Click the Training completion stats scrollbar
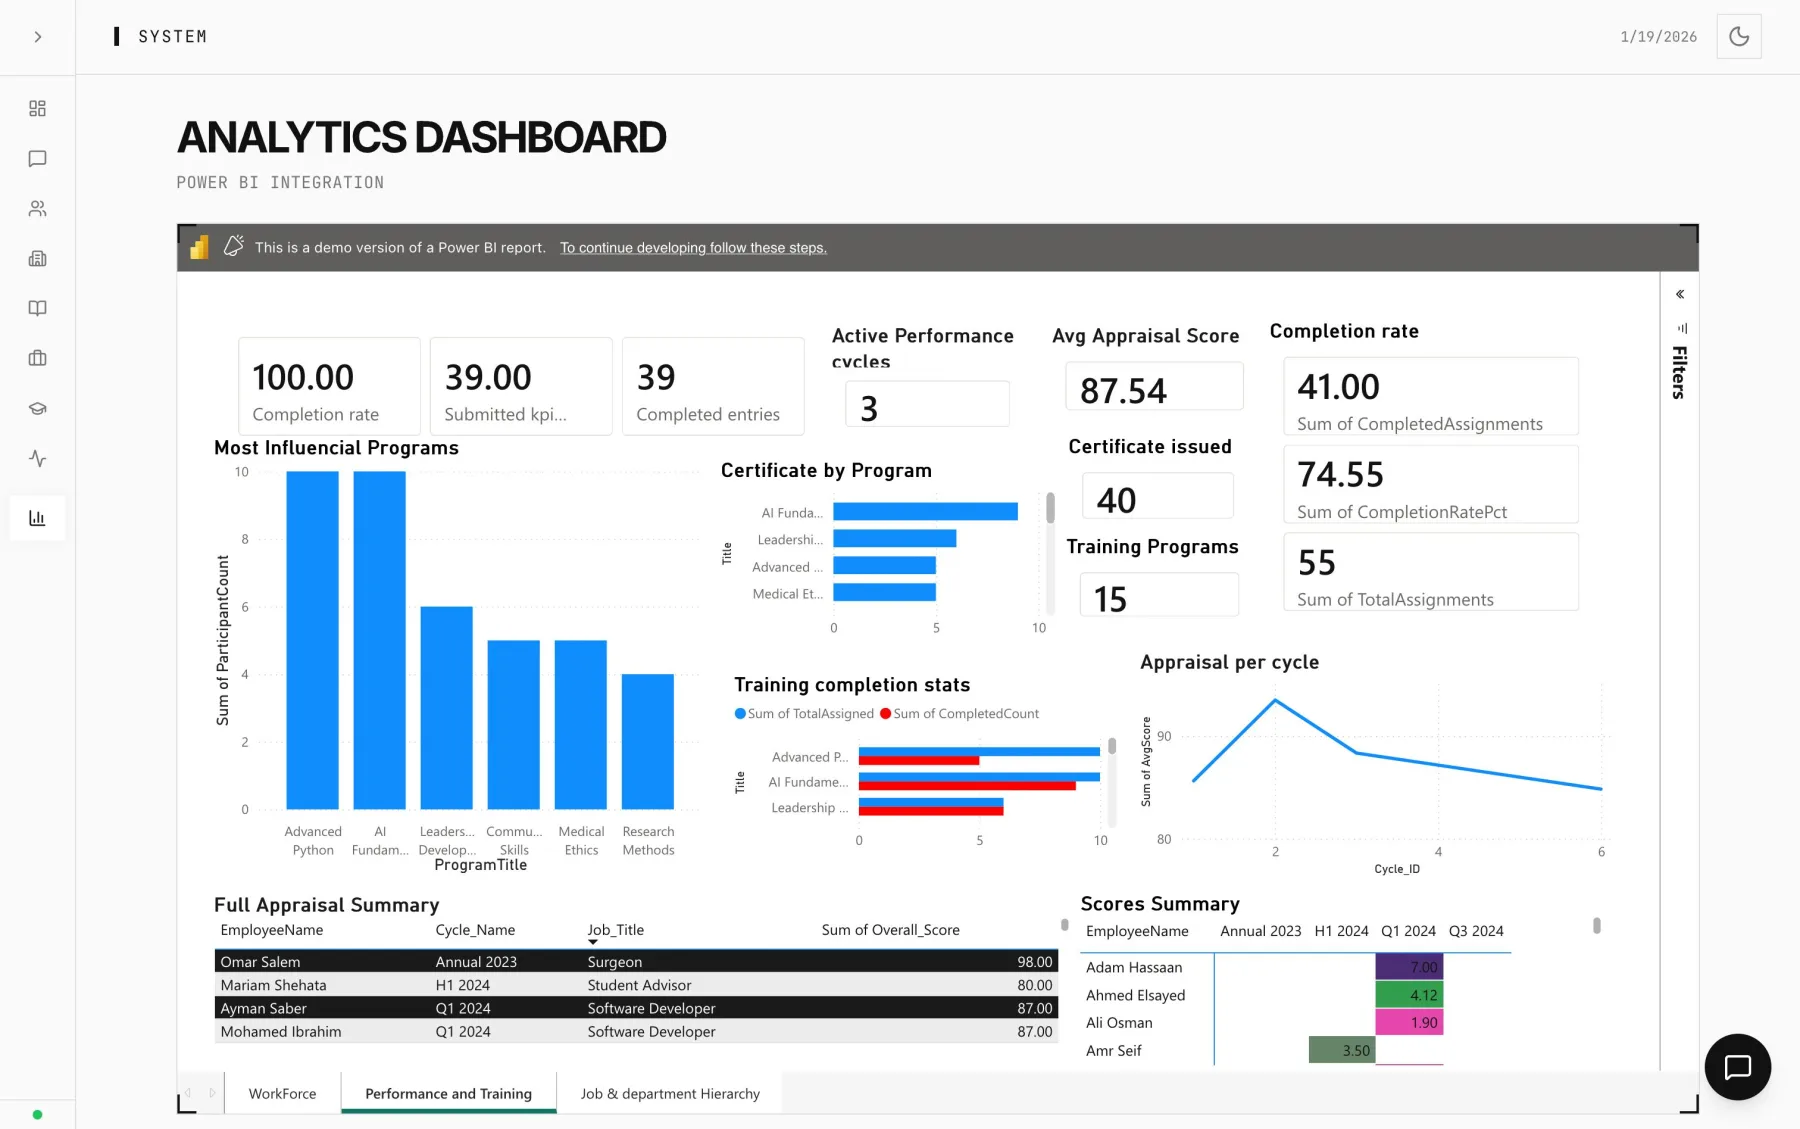Viewport: 1800px width, 1129px height. tap(1112, 746)
